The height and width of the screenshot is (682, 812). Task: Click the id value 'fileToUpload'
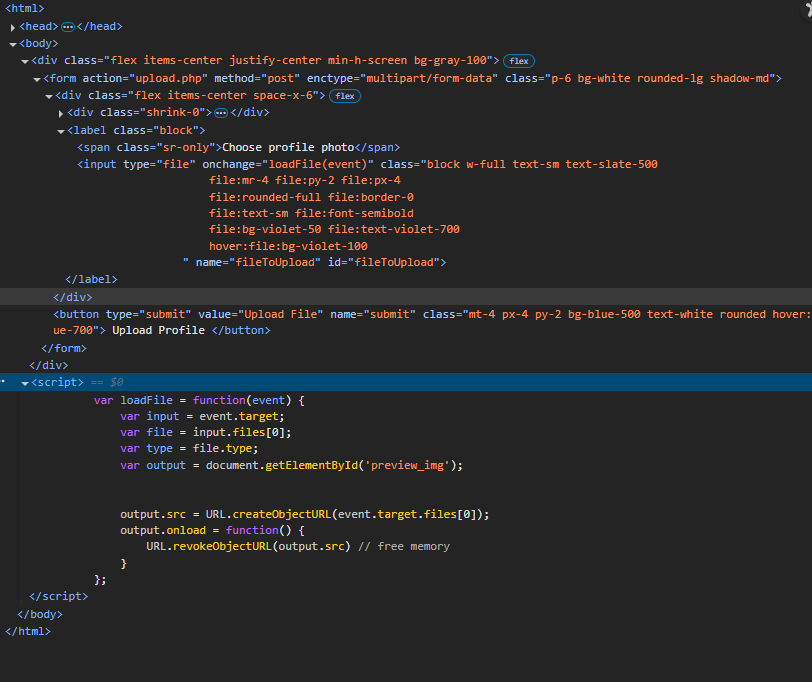click(394, 263)
